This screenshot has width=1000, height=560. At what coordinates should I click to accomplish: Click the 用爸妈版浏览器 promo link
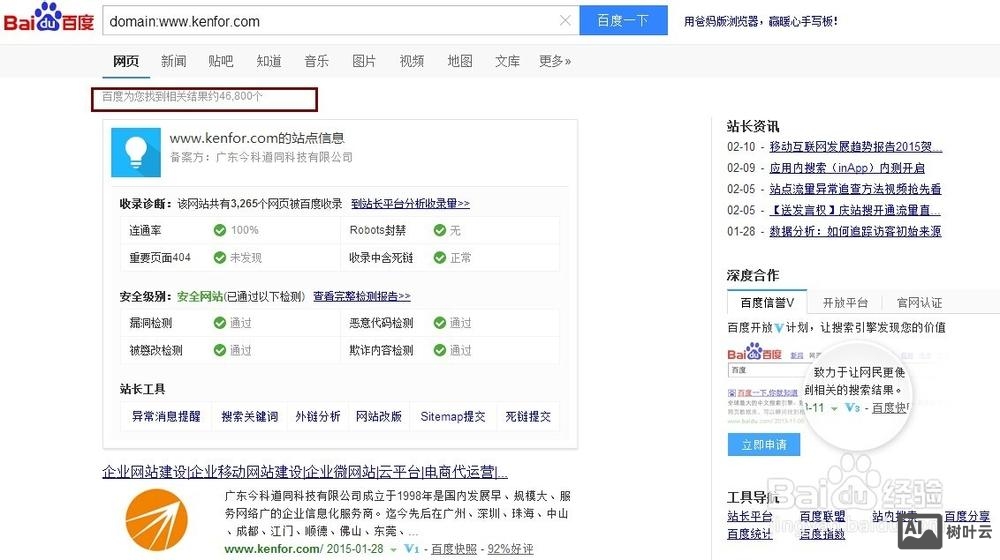[761, 21]
